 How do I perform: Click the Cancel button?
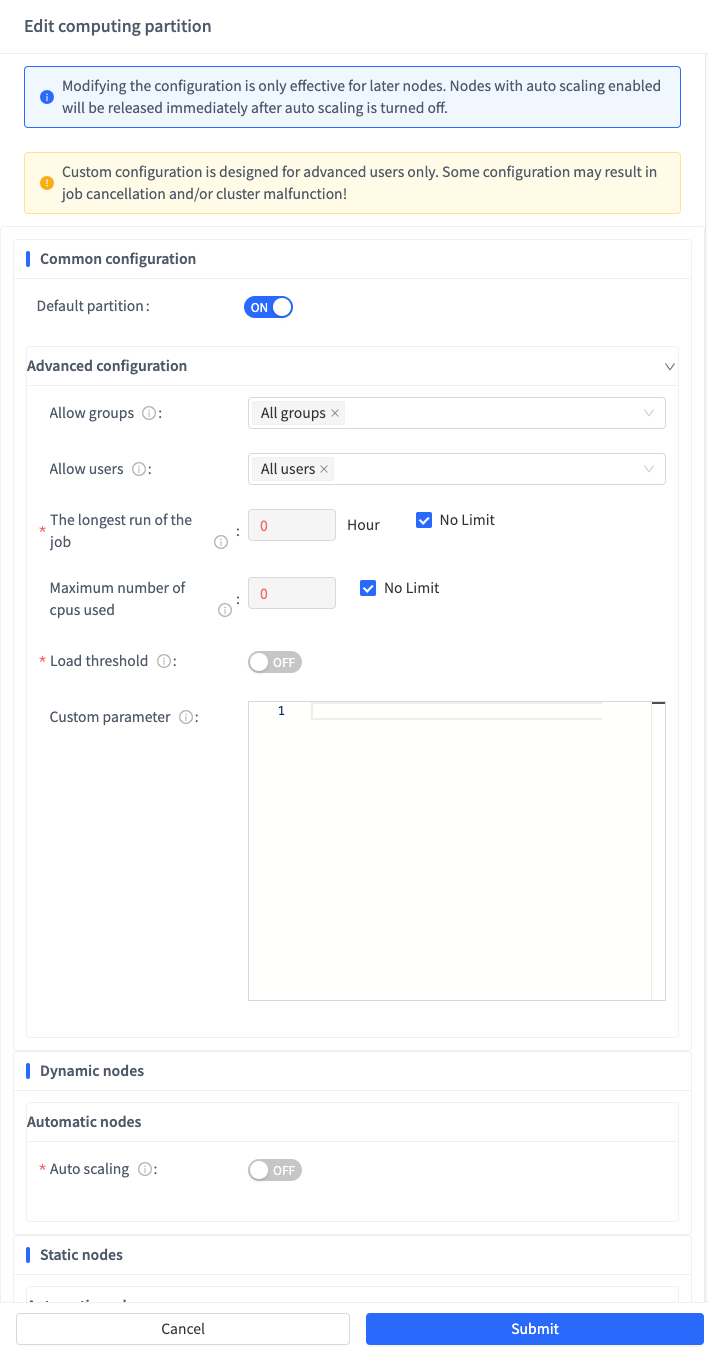[x=183, y=1329]
